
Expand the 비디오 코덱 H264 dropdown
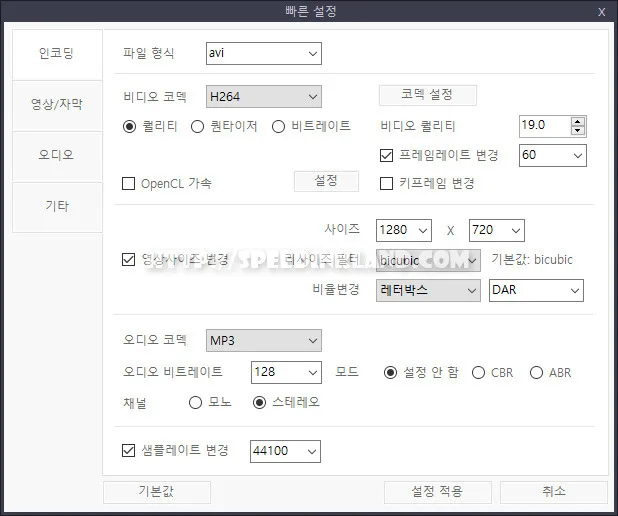(264, 97)
